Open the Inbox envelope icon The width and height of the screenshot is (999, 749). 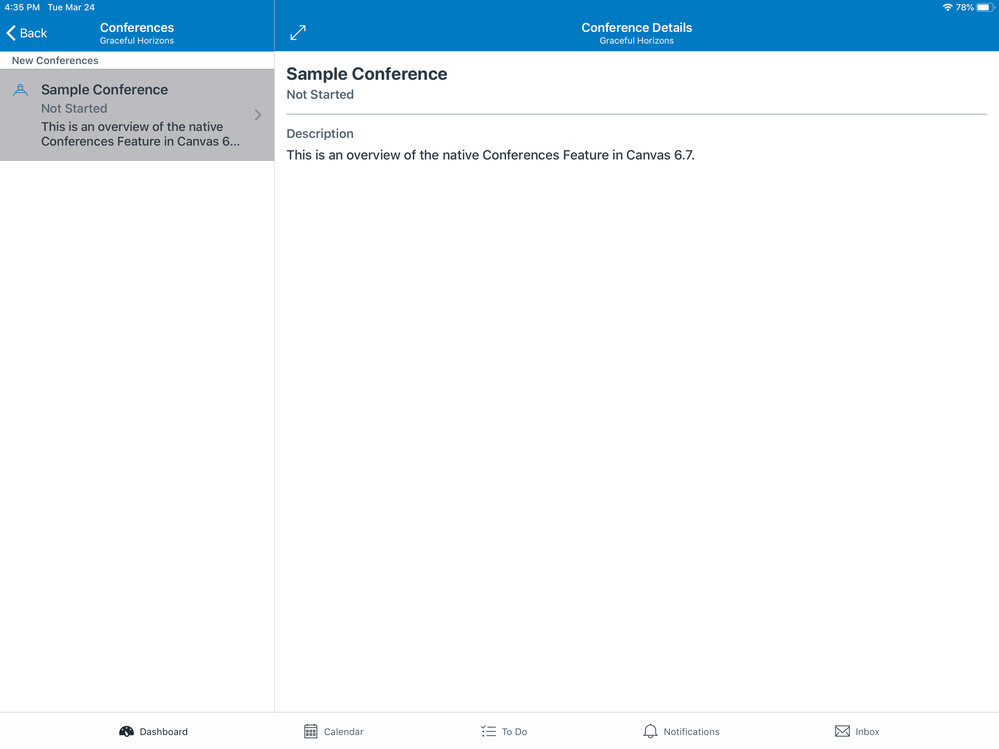[840, 731]
